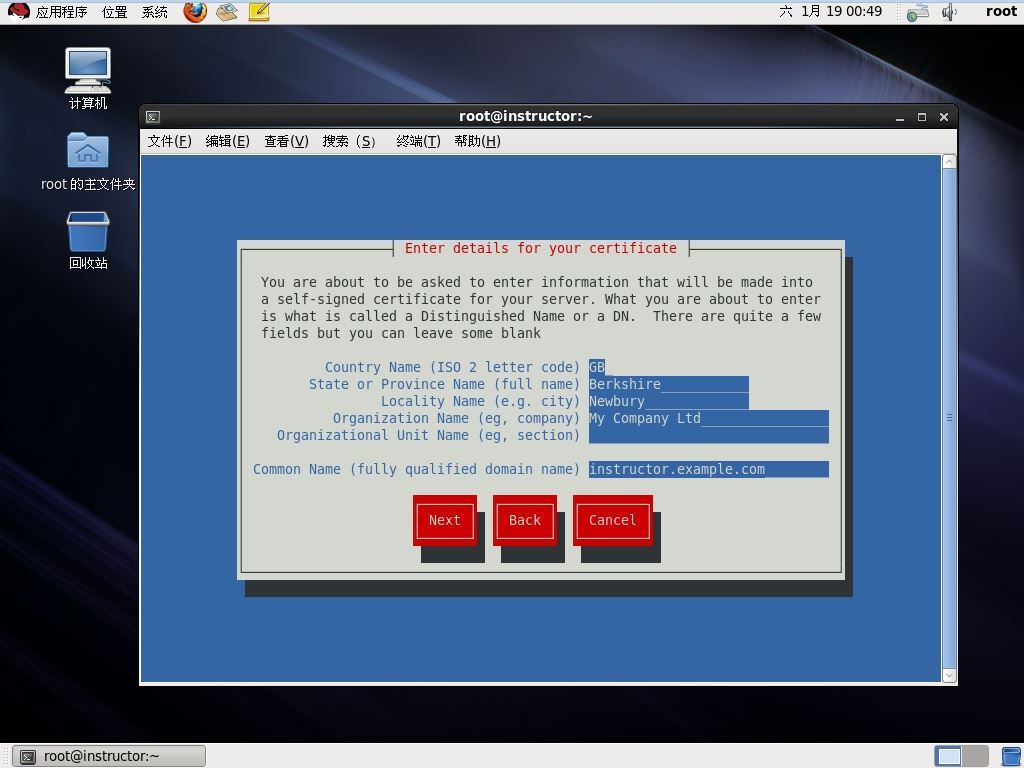Click the Organization Name field My Company Ltd
The height and width of the screenshot is (768, 1024).
pos(709,418)
